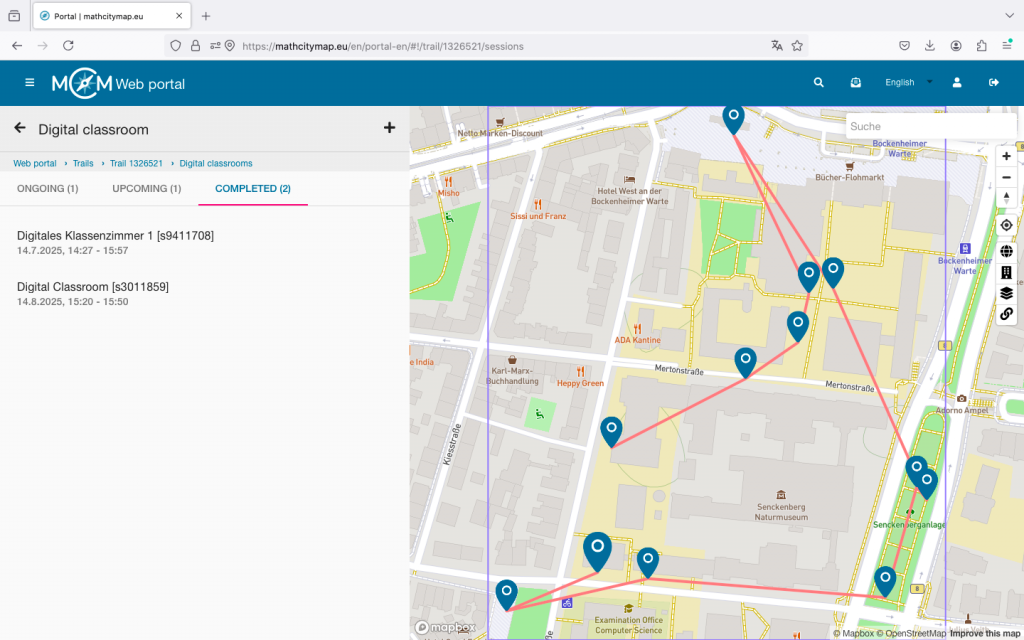Toggle the map layers stack control
The image size is (1024, 640).
pos(1006,293)
